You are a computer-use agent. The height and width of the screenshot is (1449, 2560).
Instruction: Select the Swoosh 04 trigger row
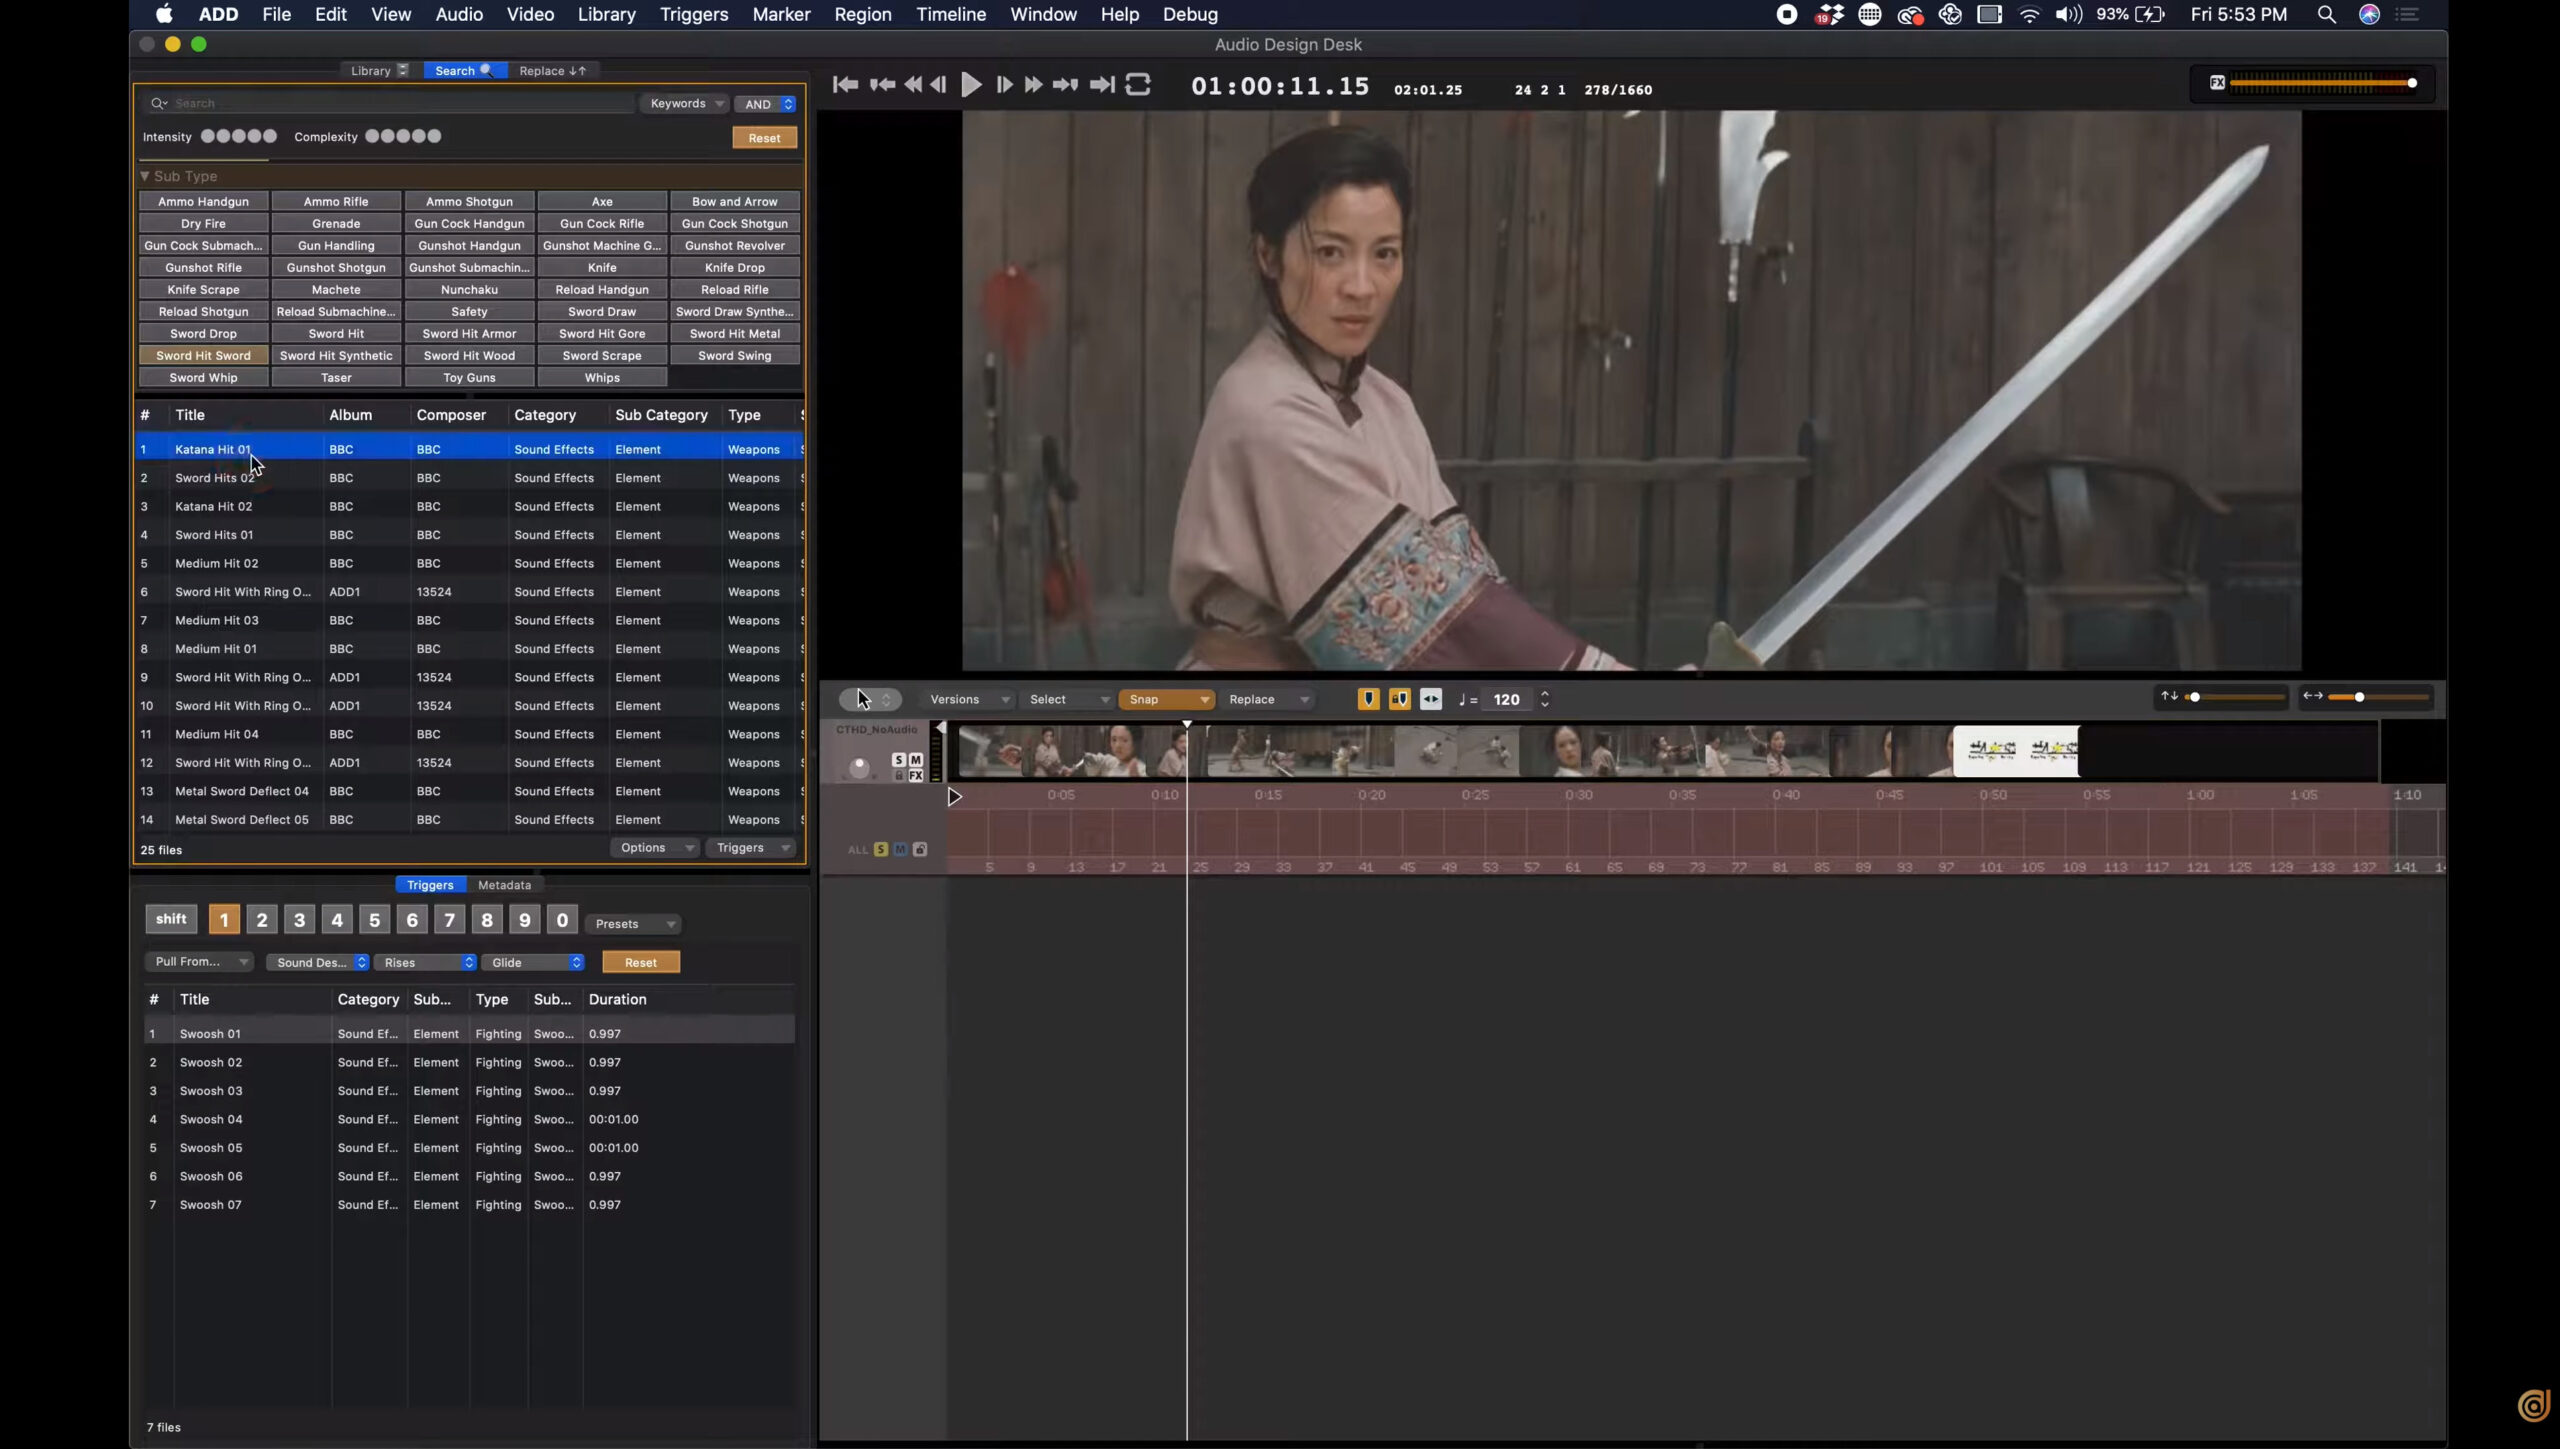pos(469,1119)
